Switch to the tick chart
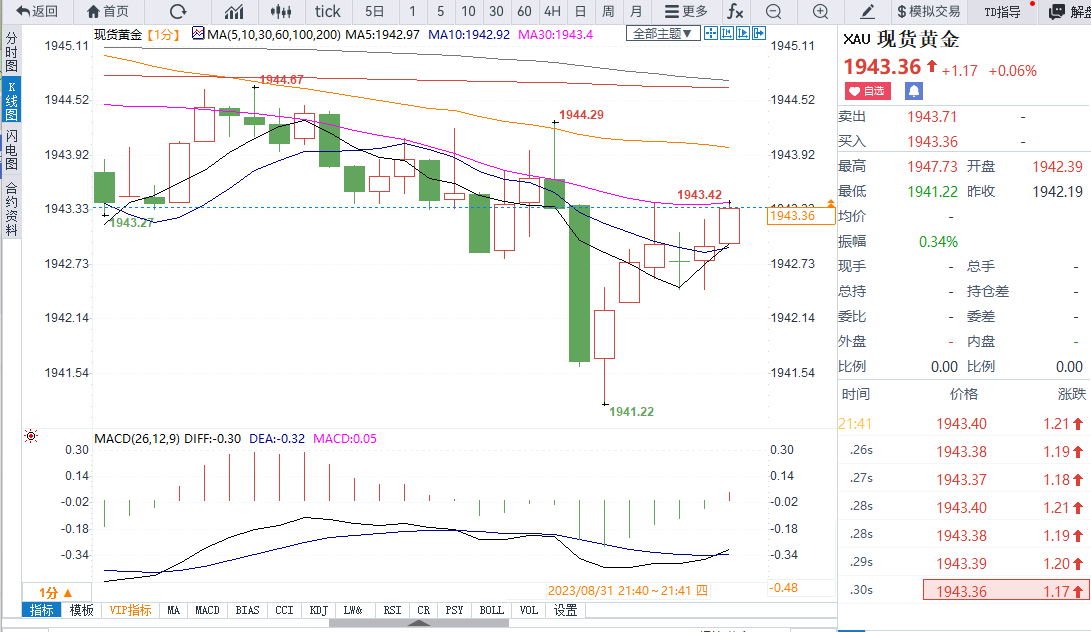 [327, 11]
